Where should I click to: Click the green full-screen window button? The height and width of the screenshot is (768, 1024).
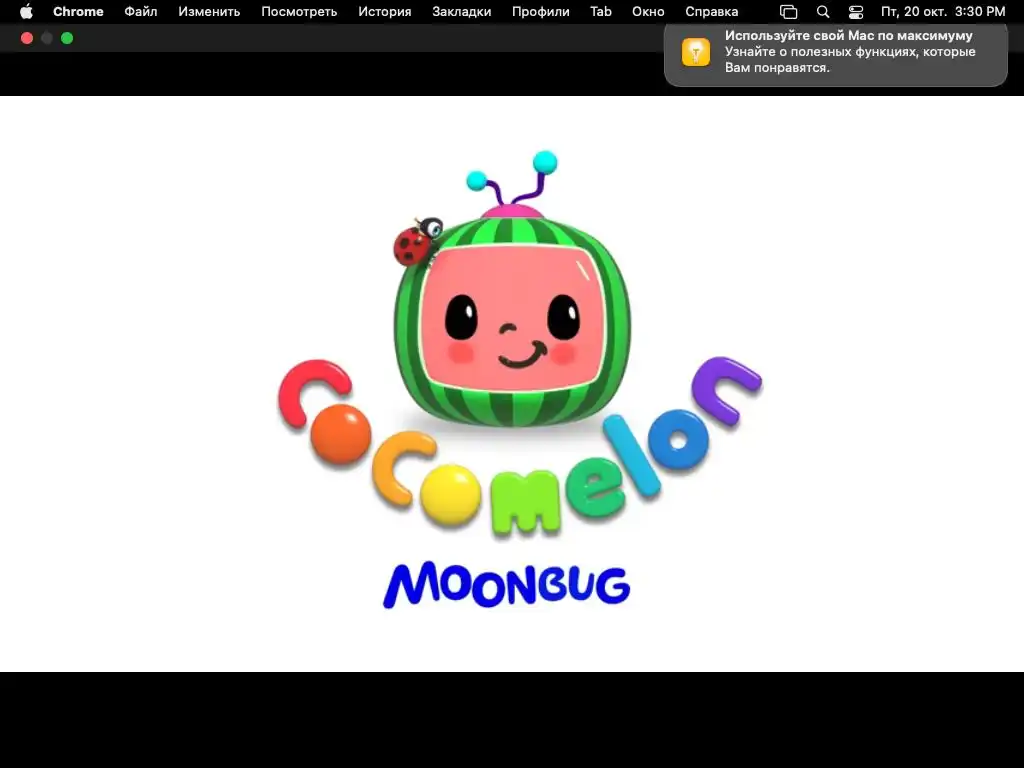pos(67,38)
